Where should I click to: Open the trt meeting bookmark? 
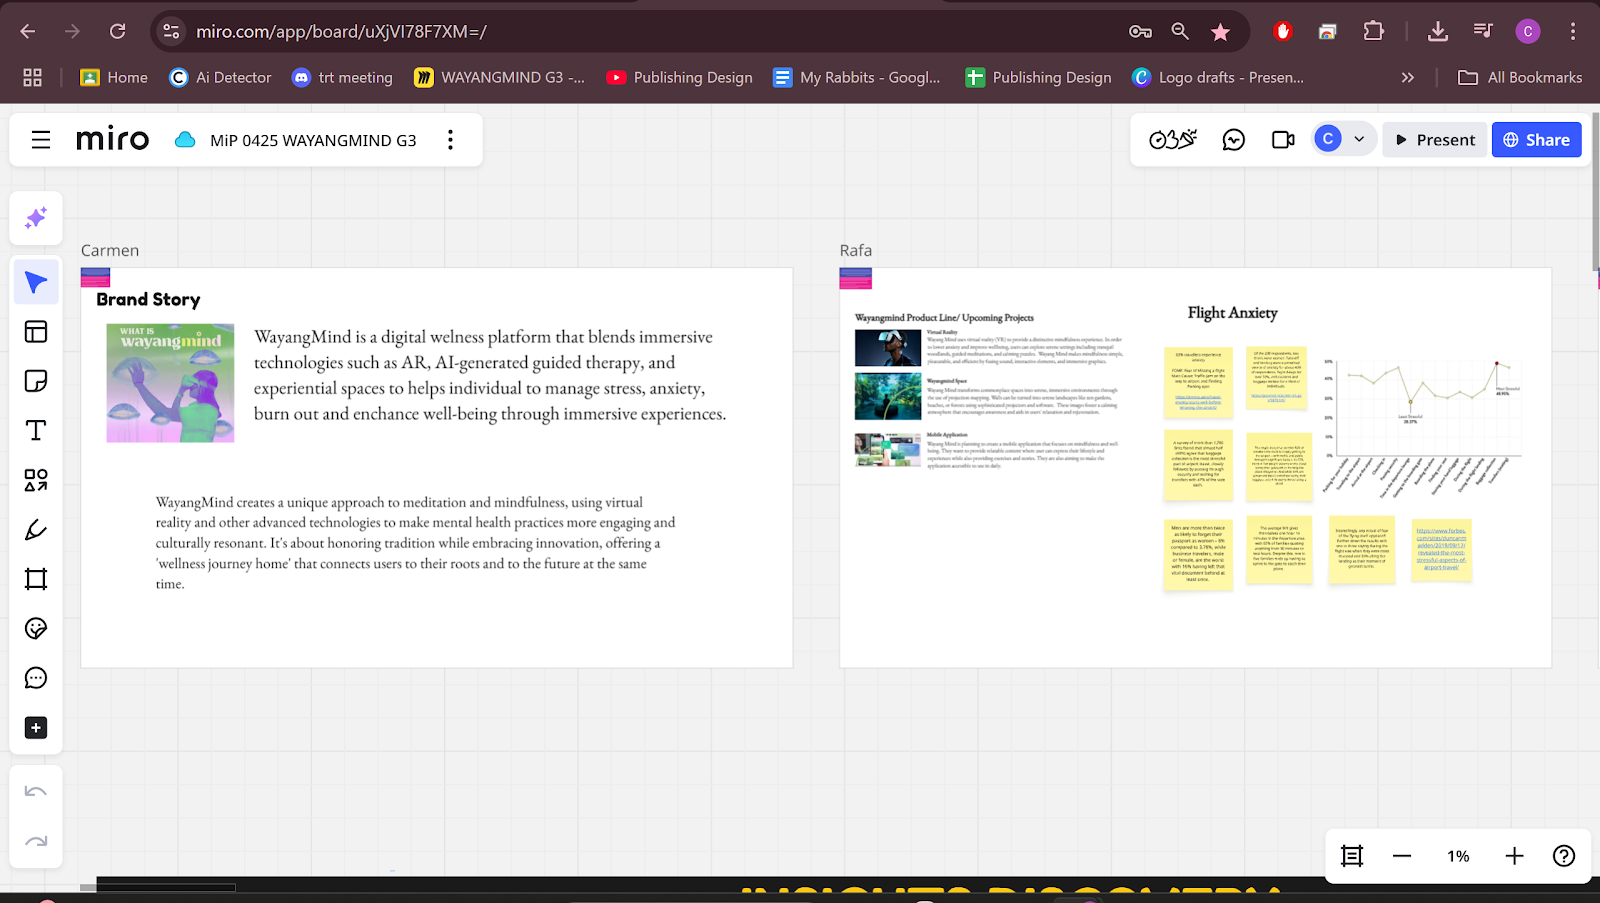(342, 78)
